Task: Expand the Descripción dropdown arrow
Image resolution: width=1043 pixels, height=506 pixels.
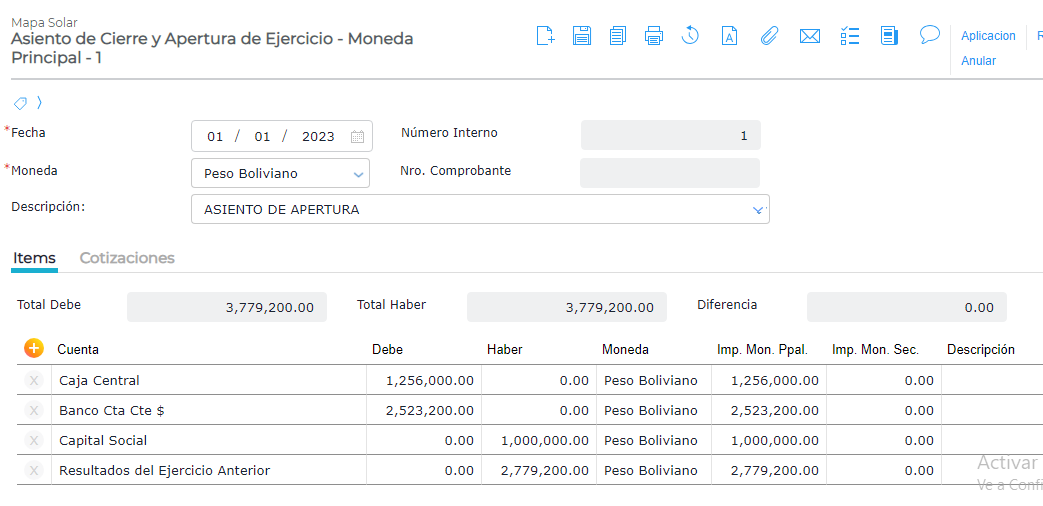Action: pos(758,210)
